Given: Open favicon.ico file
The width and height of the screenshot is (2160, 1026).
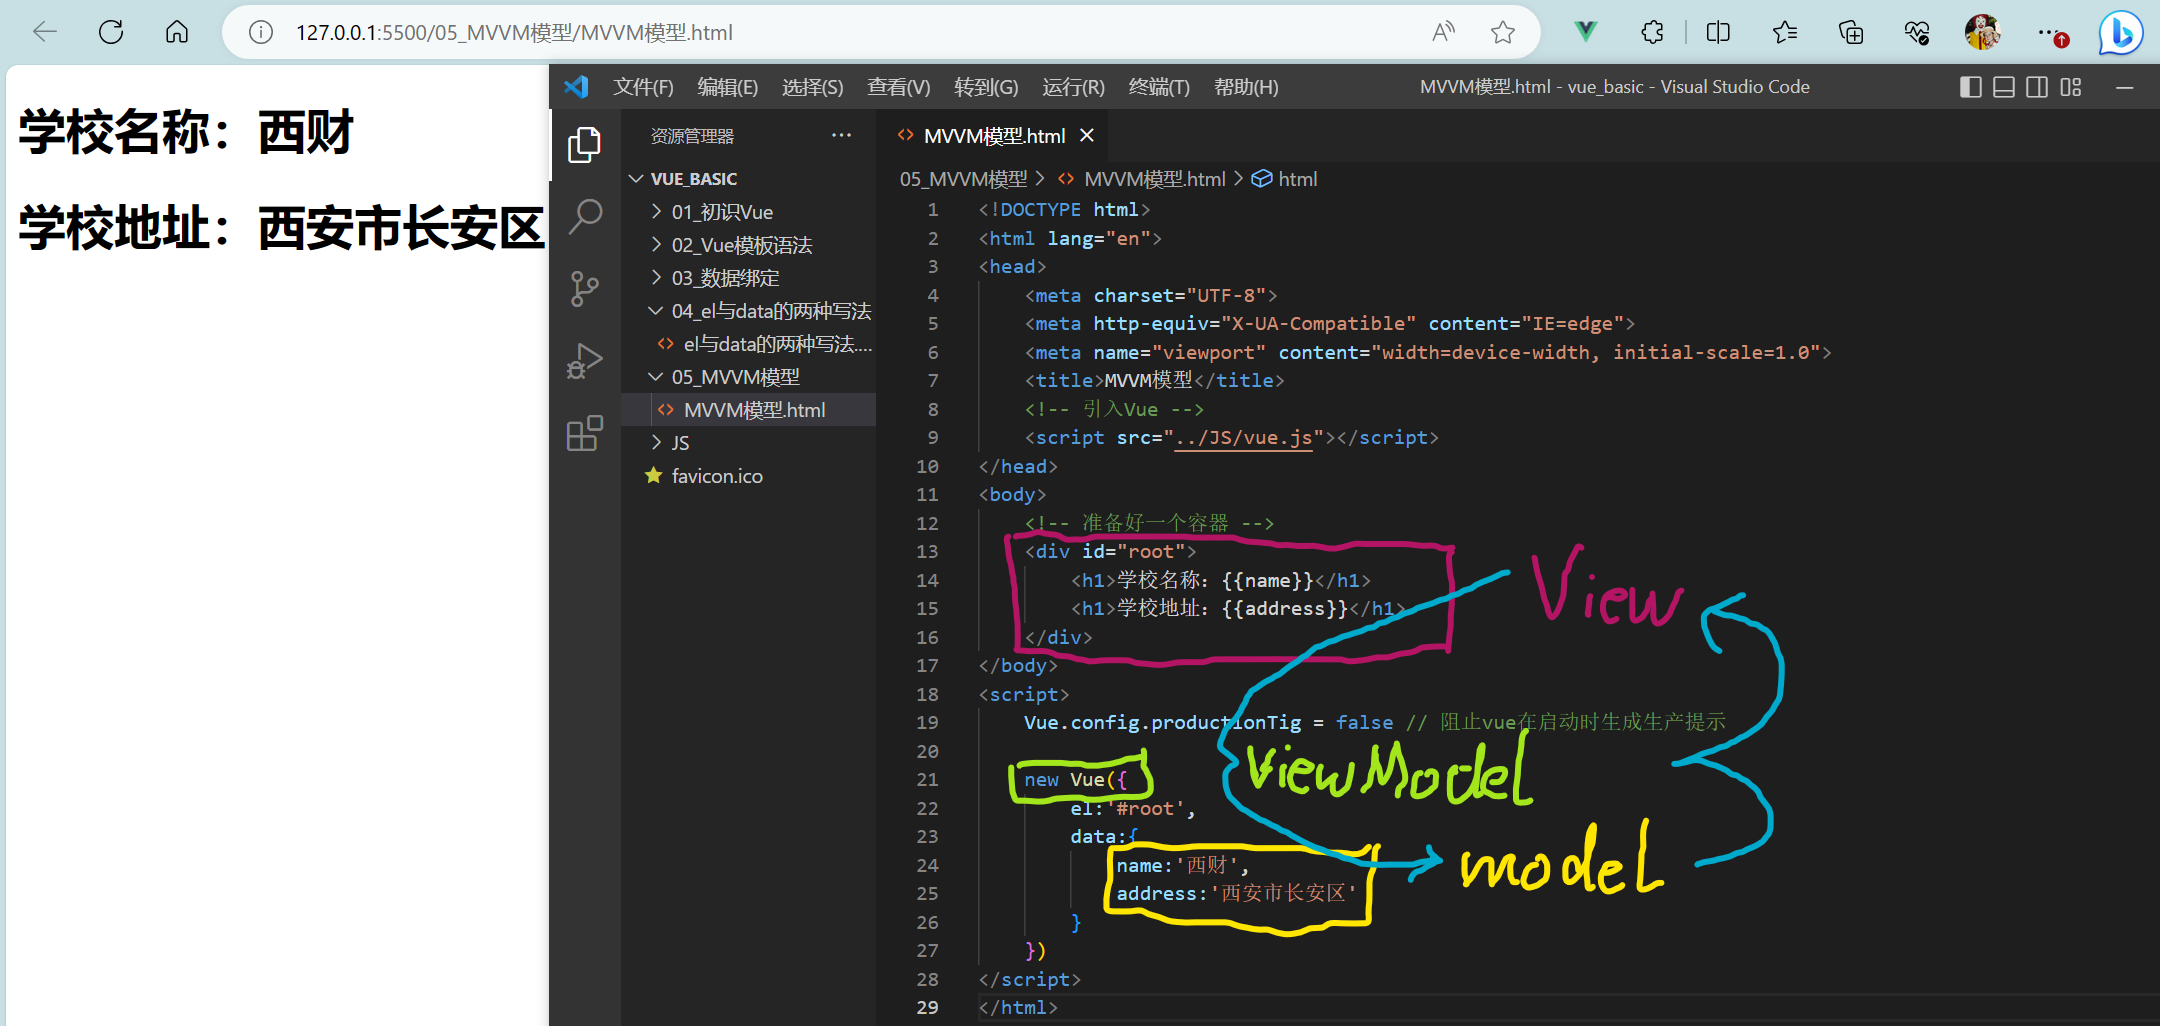Looking at the screenshot, I should pyautogui.click(x=717, y=476).
